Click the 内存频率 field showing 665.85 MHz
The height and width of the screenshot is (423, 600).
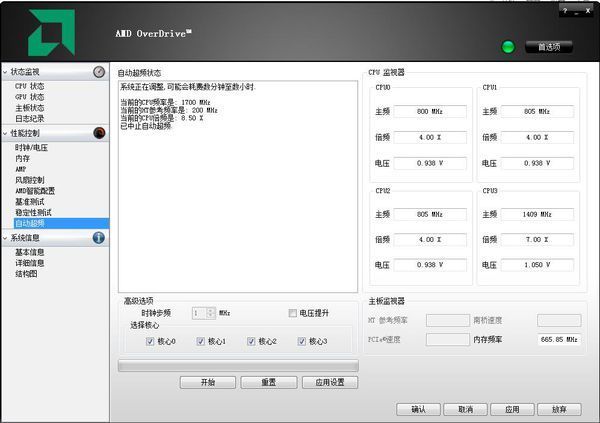click(559, 340)
